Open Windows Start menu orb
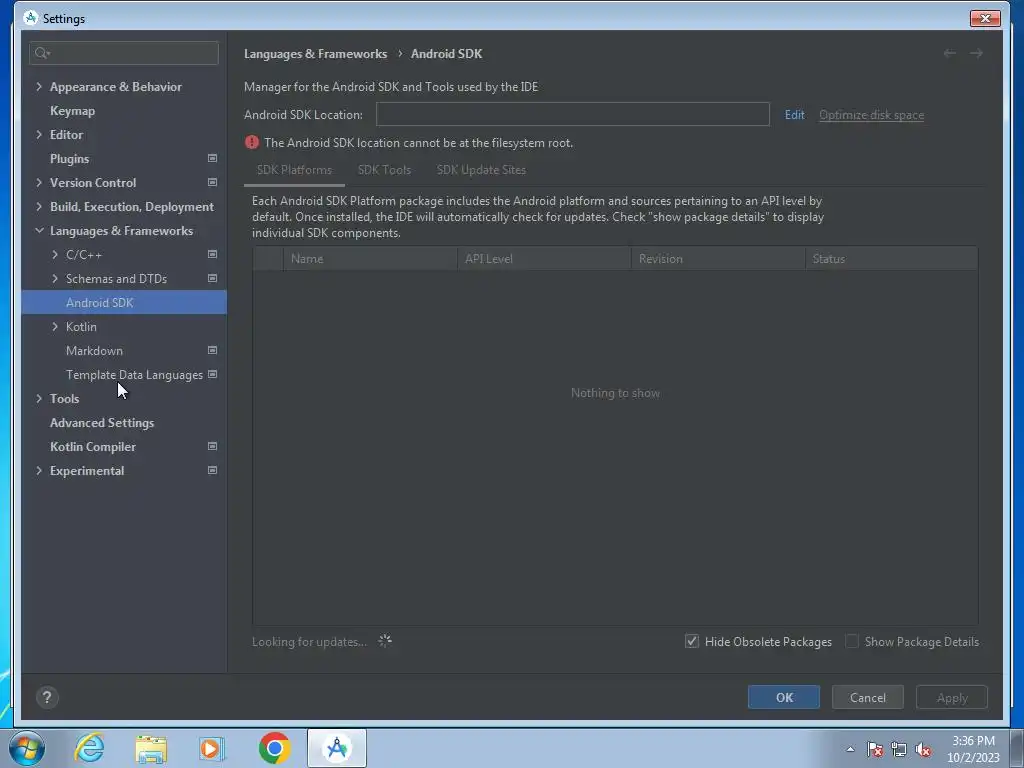This screenshot has width=1024, height=768. click(26, 748)
